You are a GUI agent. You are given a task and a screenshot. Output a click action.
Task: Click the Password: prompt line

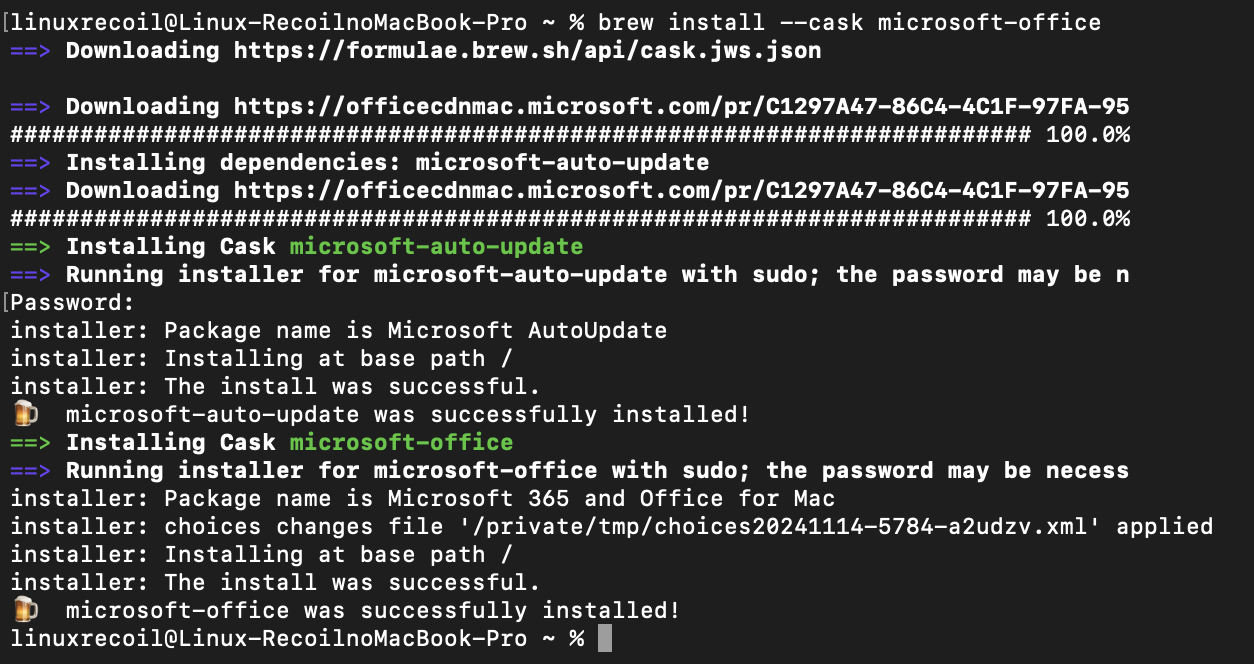click(x=72, y=302)
